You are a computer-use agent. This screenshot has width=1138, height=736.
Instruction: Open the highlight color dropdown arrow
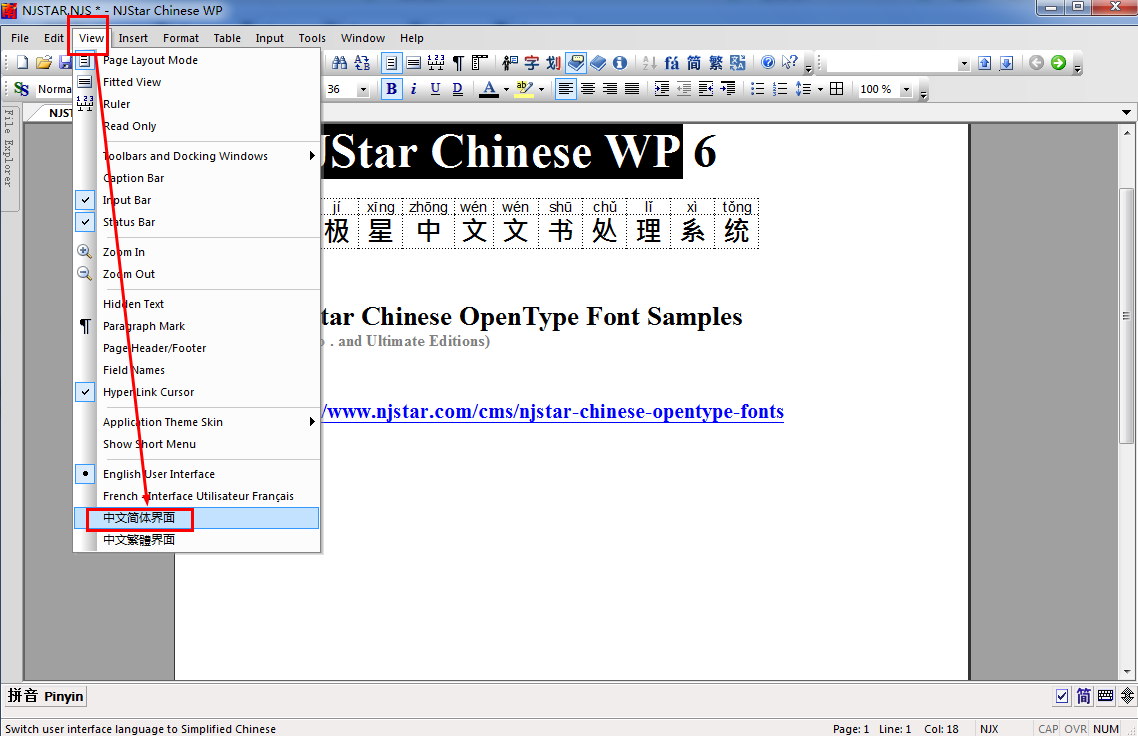point(541,89)
